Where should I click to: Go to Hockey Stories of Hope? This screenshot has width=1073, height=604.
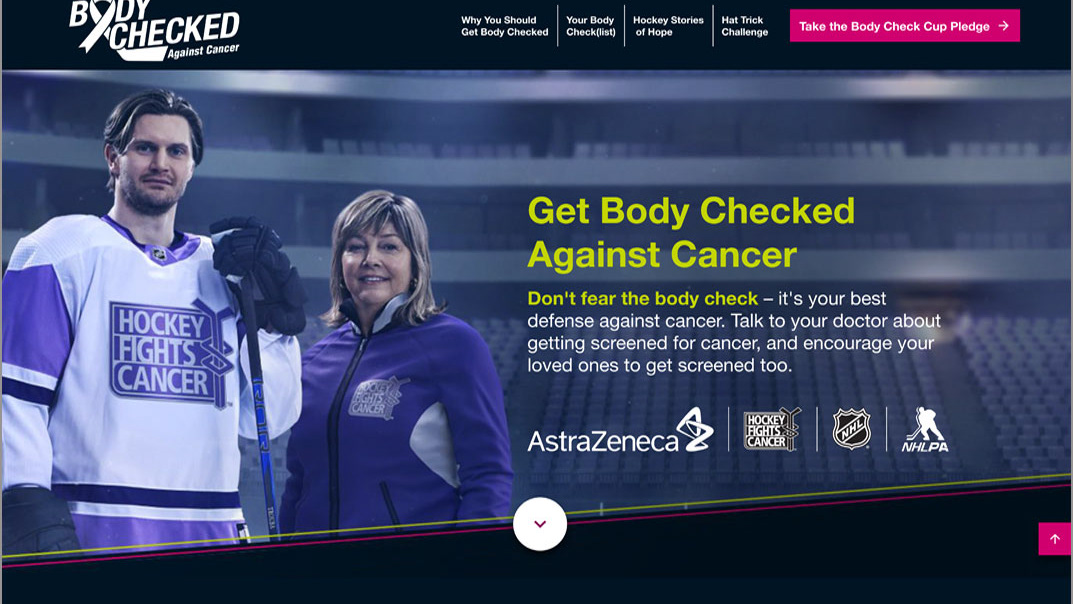coord(668,26)
